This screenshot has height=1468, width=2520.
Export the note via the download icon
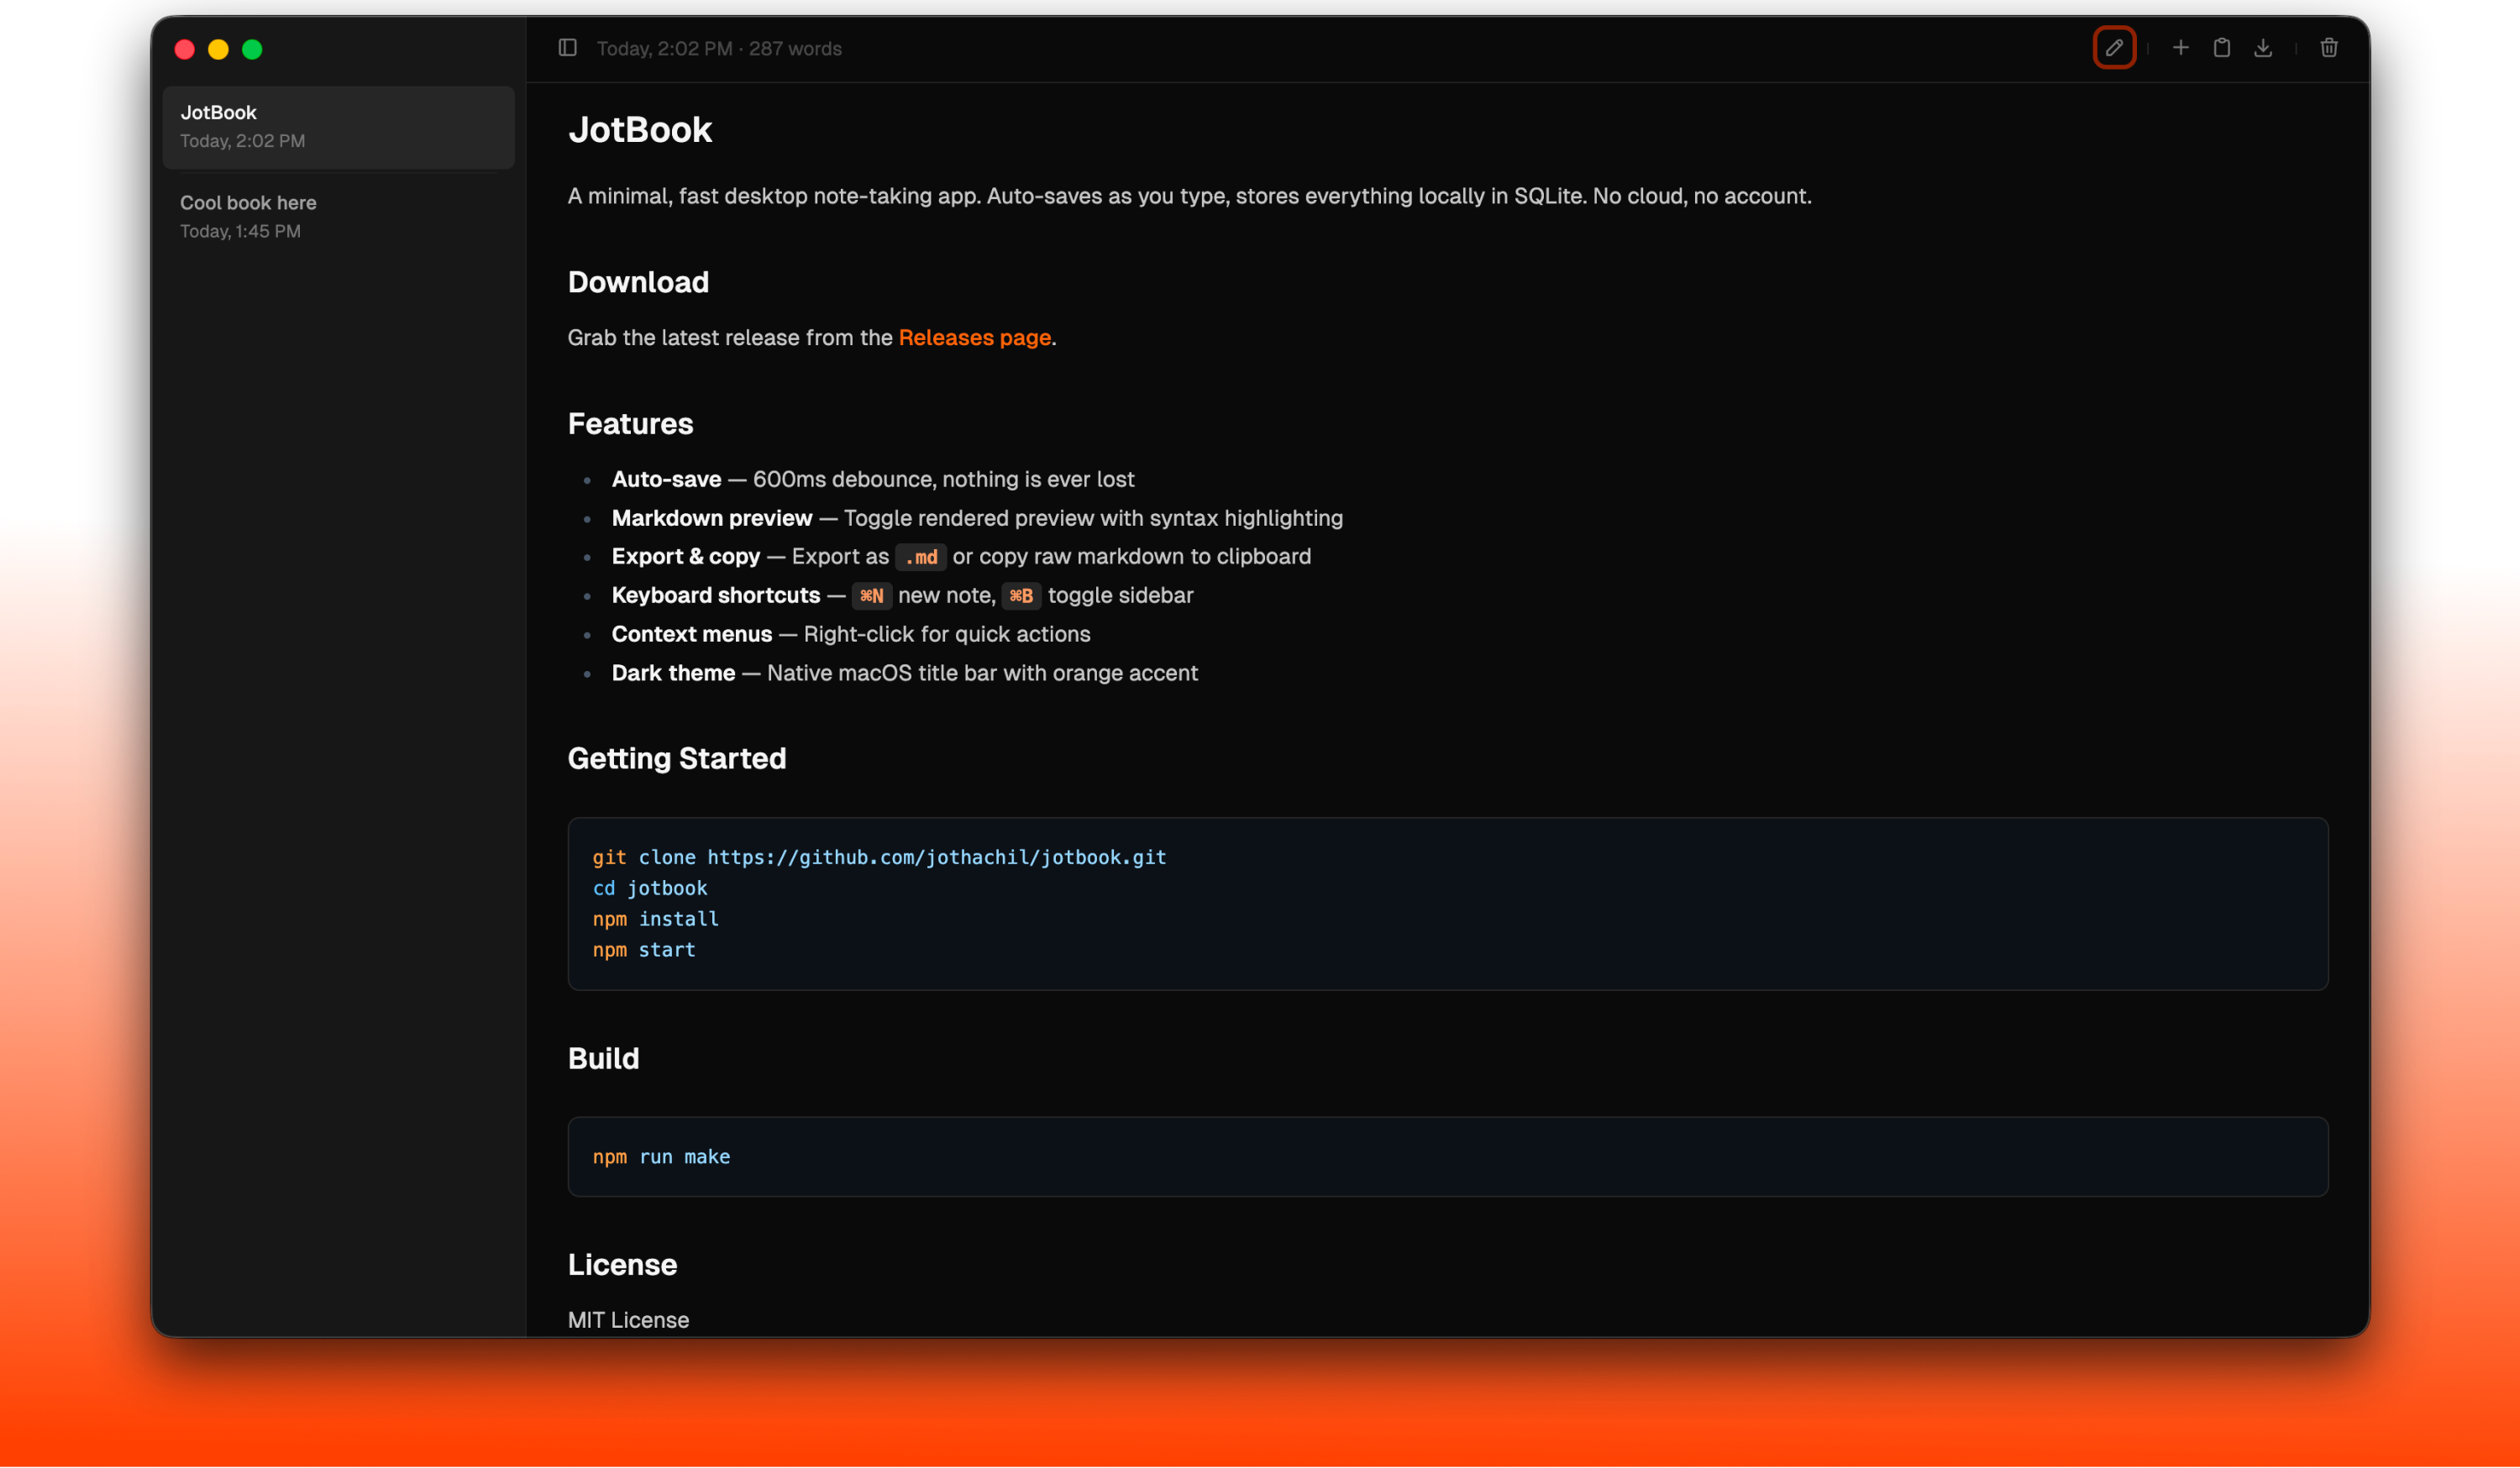click(x=2263, y=47)
